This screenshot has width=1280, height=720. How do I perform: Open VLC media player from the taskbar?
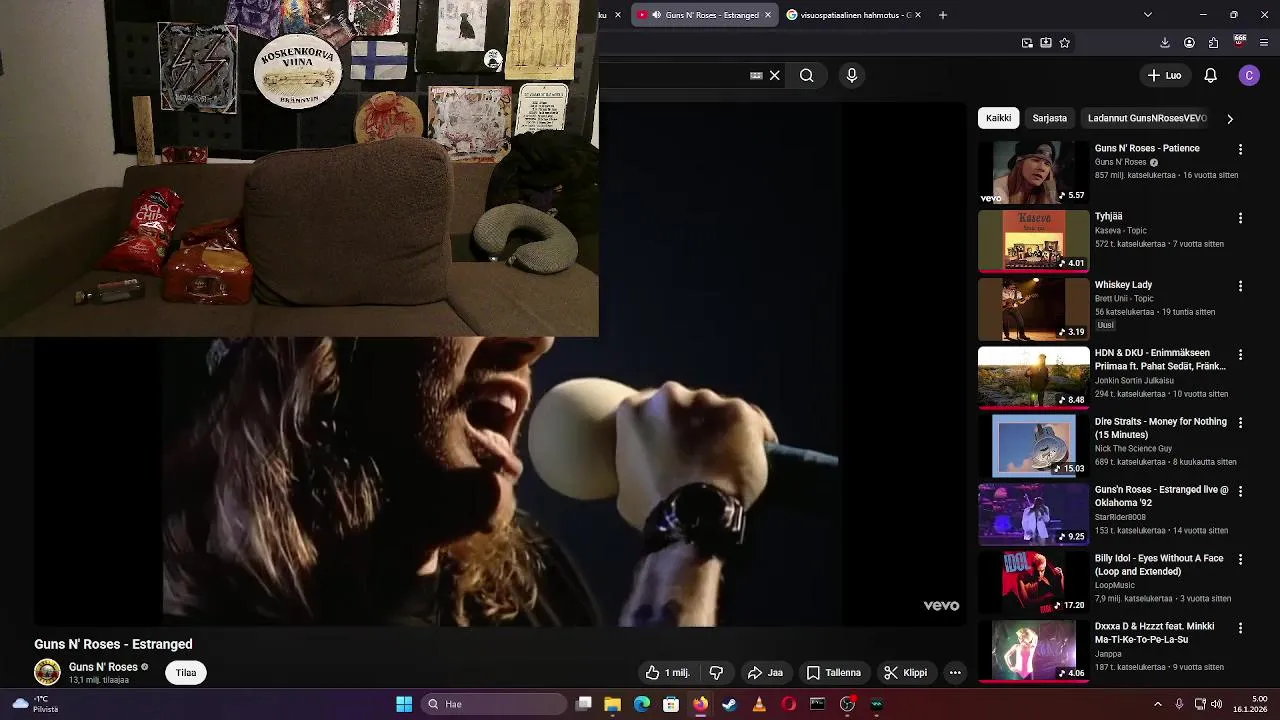(759, 704)
